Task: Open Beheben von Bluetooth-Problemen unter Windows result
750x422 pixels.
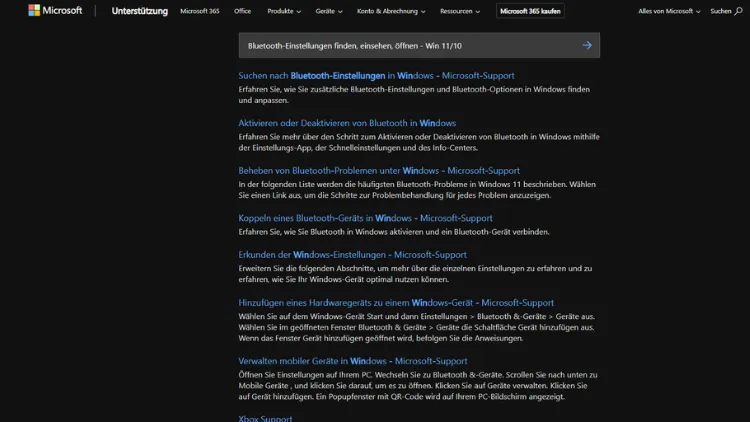Action: pos(379,170)
